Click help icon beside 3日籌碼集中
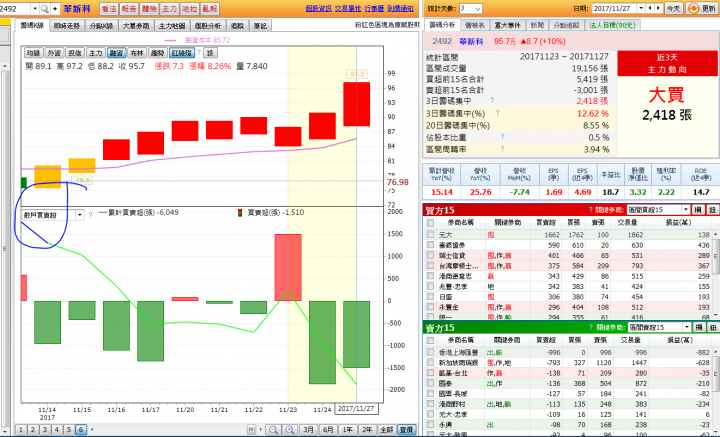Viewport: 720px width, 437px height. pos(492,101)
